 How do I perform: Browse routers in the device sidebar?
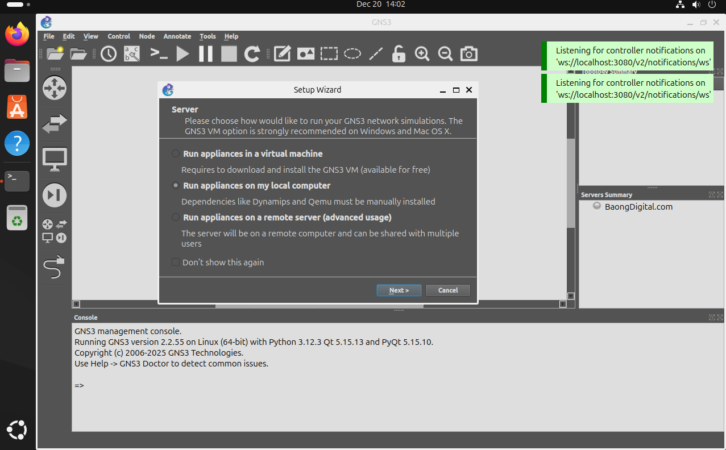click(54, 87)
